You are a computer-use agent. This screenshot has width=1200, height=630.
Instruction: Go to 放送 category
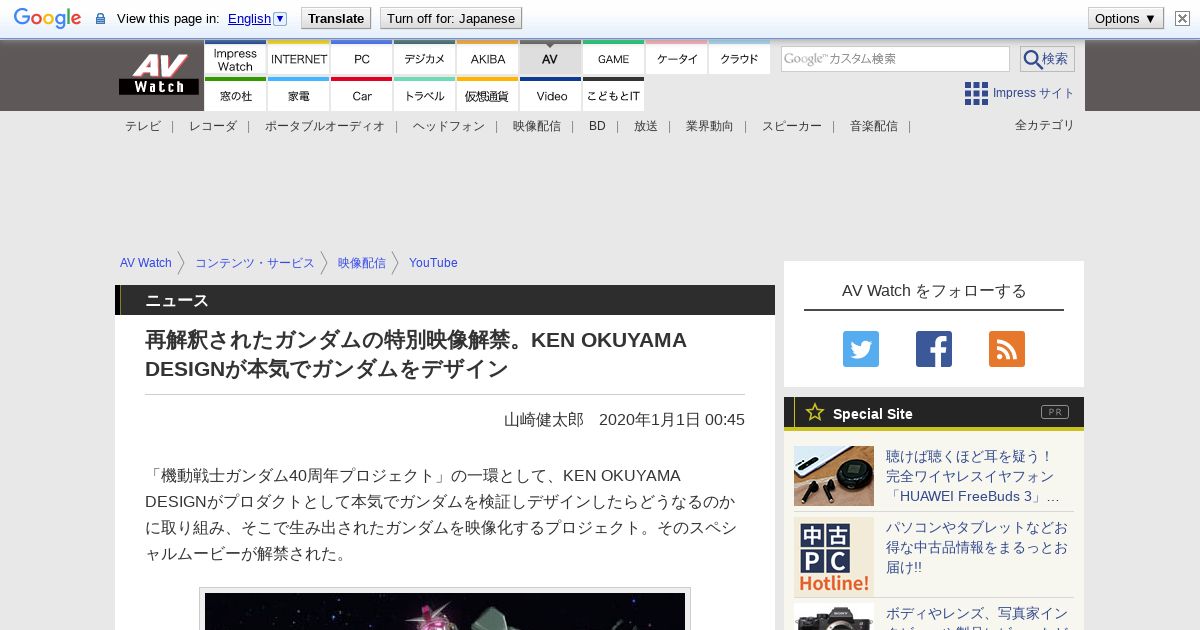[x=645, y=126]
